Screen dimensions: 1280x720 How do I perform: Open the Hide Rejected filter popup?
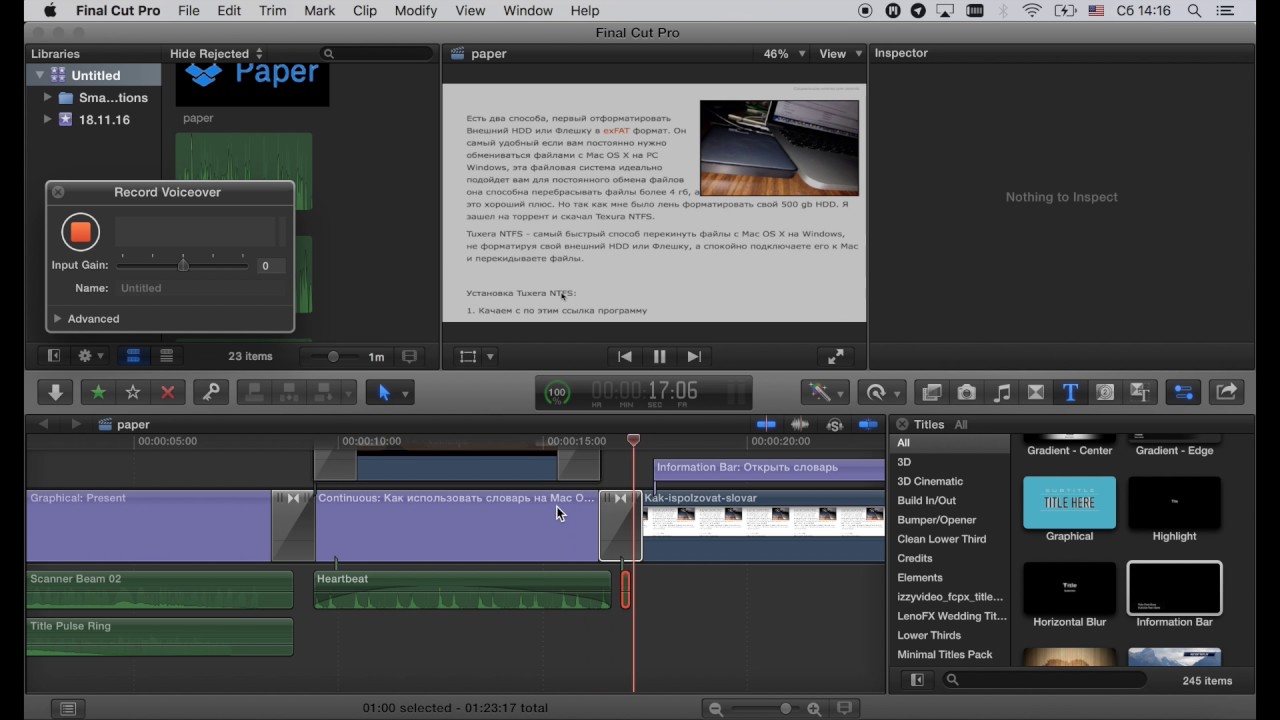coord(216,54)
